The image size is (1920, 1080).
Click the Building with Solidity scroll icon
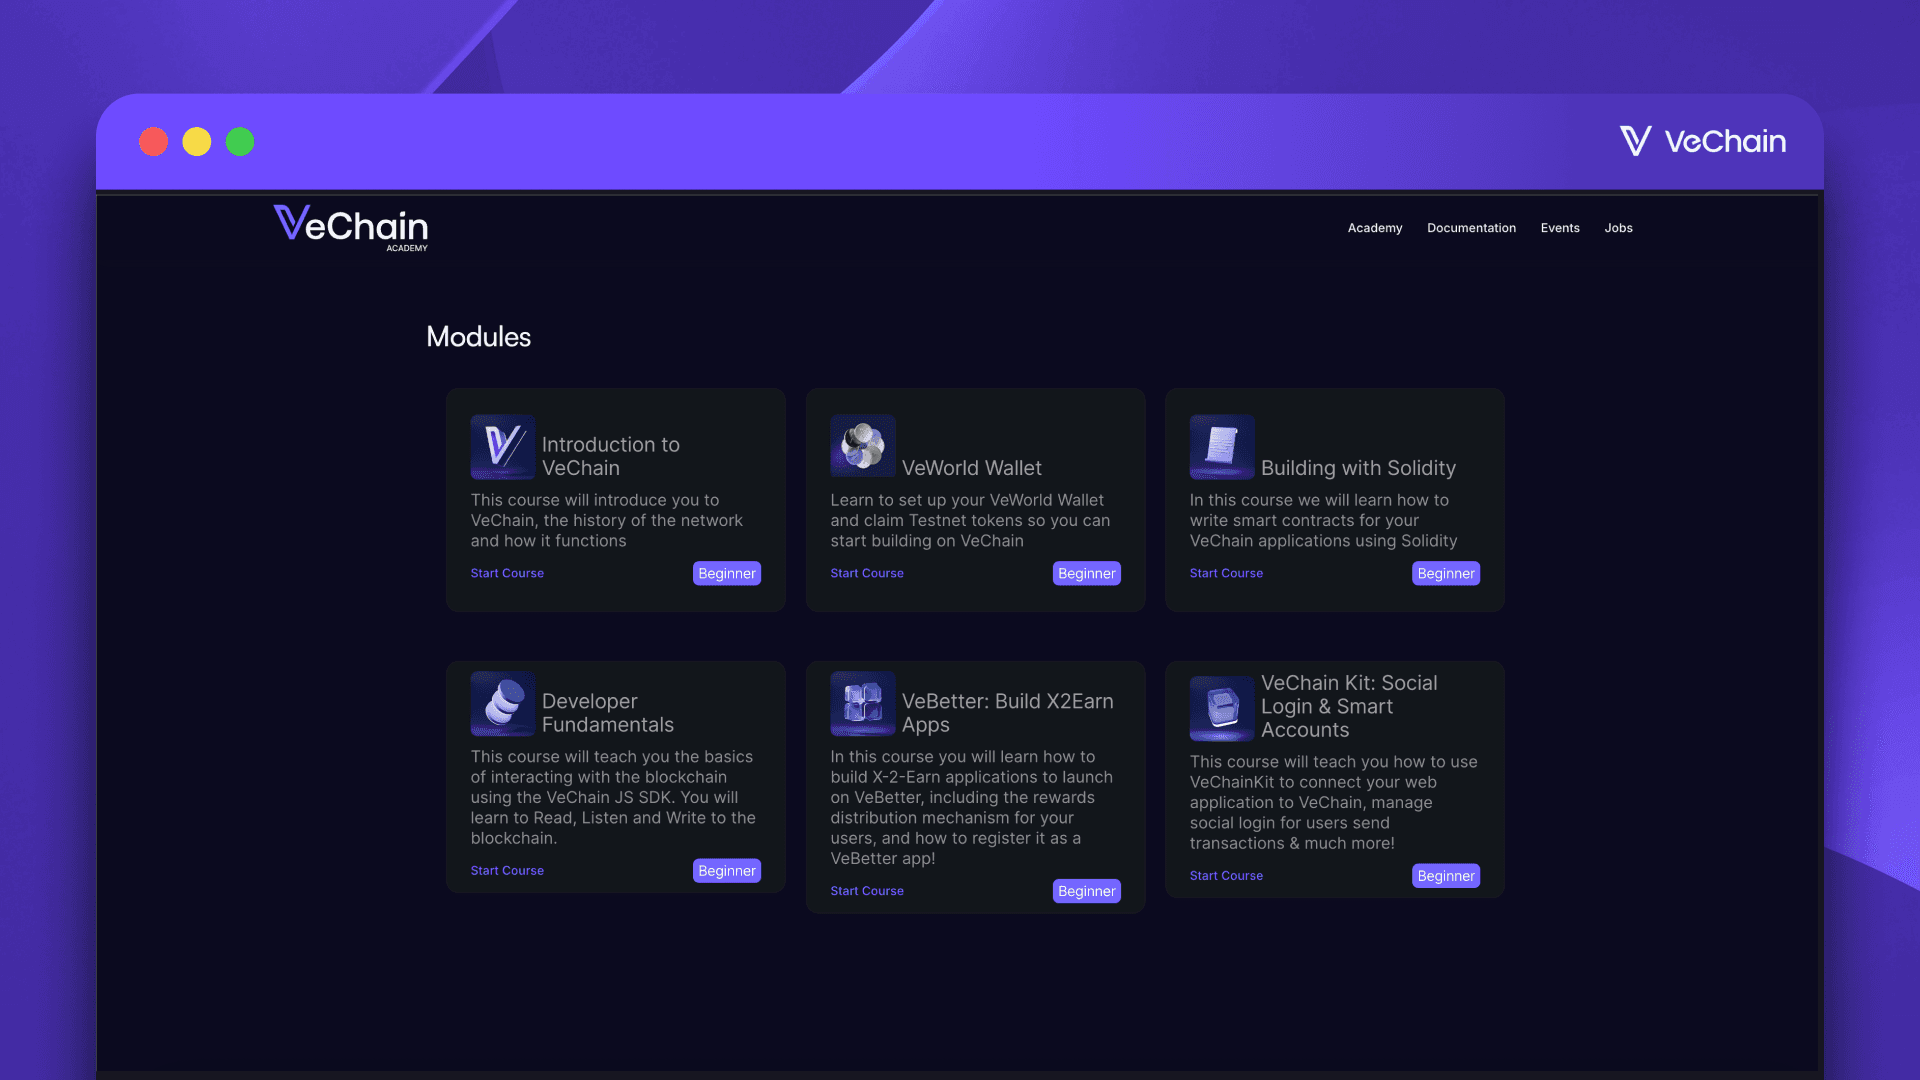click(x=1222, y=447)
